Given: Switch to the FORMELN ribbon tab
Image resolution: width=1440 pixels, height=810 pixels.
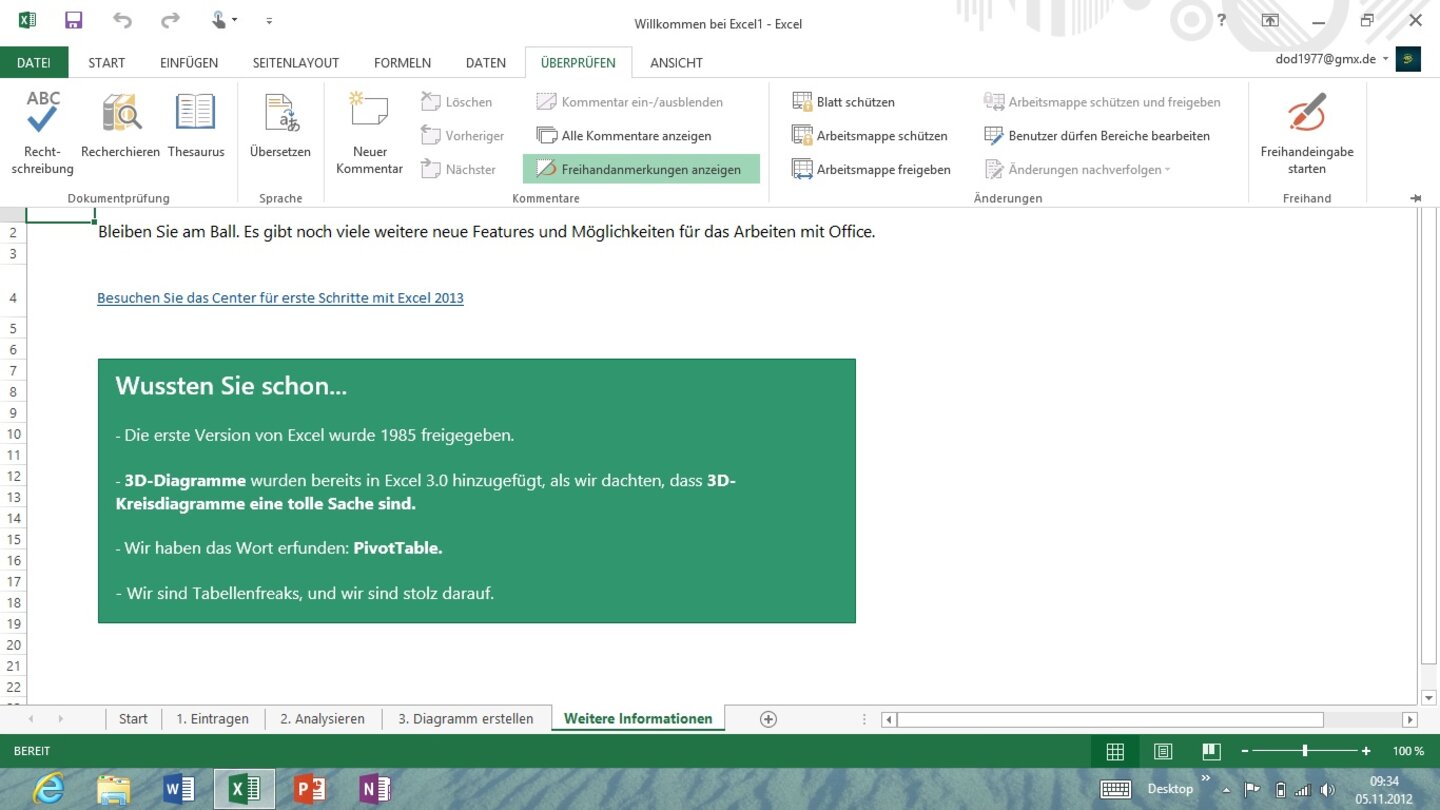Looking at the screenshot, I should point(402,62).
